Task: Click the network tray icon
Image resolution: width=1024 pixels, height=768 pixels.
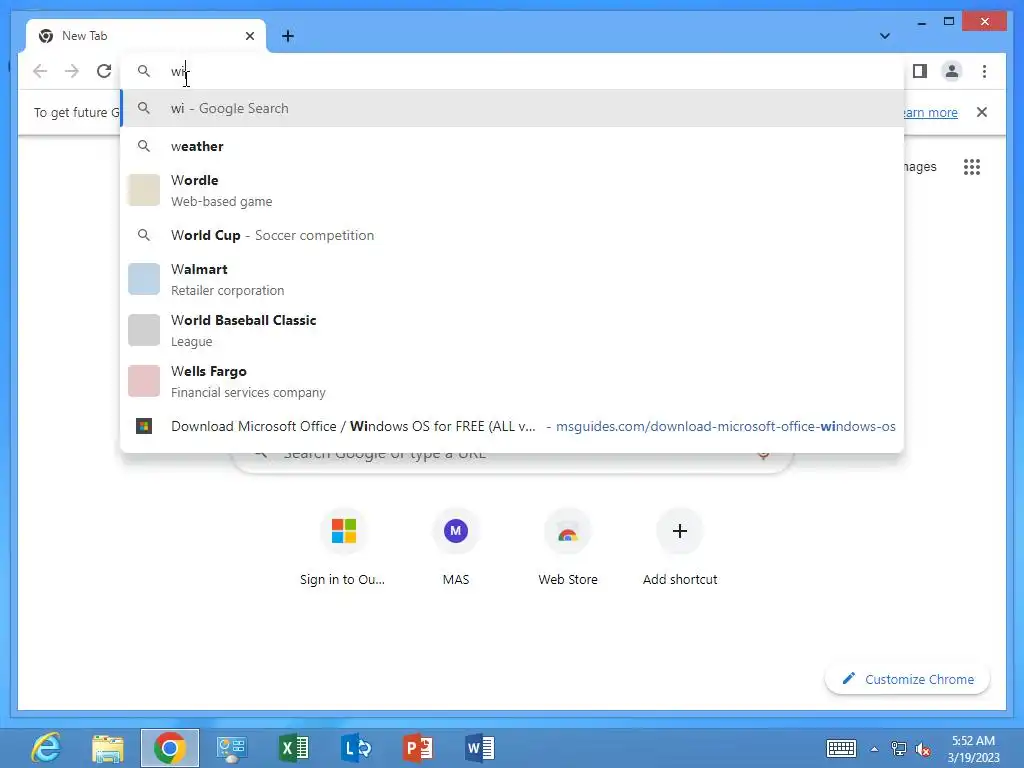Action: pyautogui.click(x=899, y=749)
